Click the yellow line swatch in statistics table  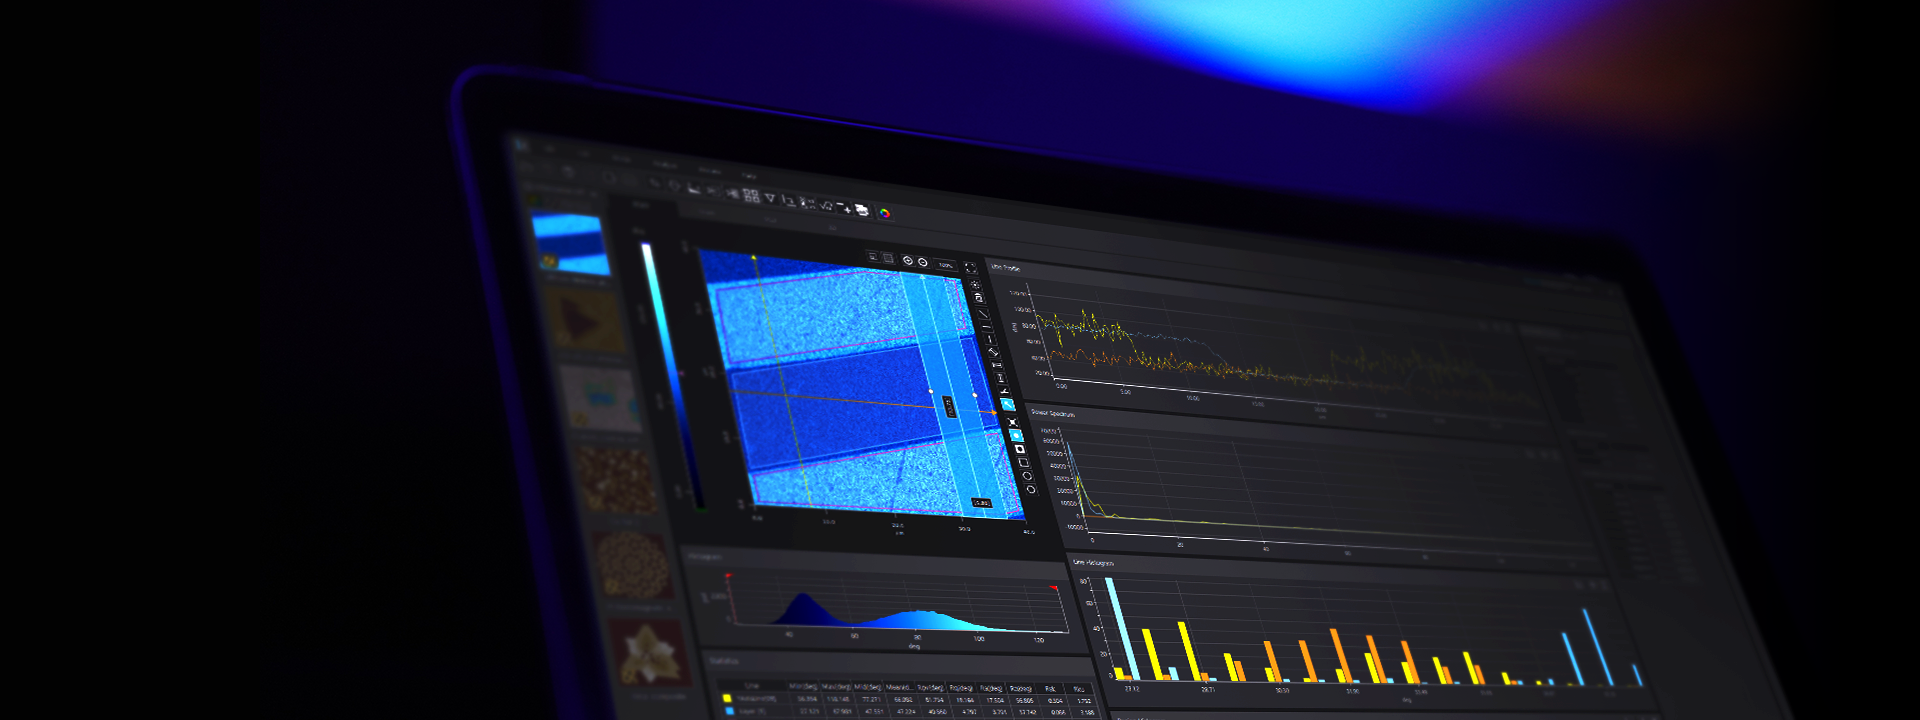point(727,698)
